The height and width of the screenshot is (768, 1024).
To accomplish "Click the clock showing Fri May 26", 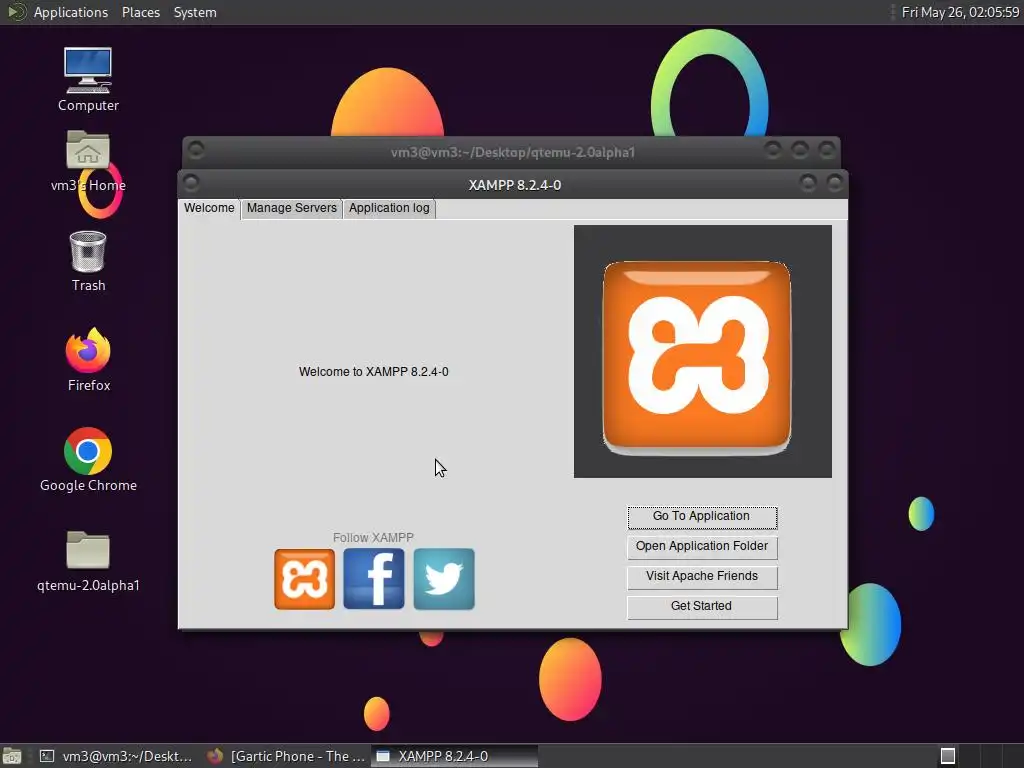I will click(960, 12).
